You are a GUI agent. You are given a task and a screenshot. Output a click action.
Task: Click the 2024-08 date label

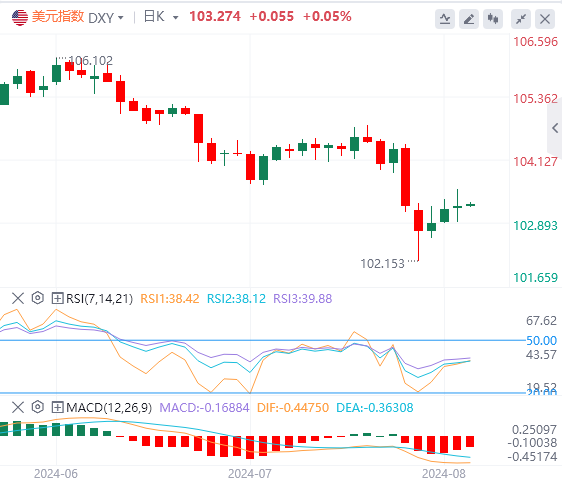pos(444,474)
